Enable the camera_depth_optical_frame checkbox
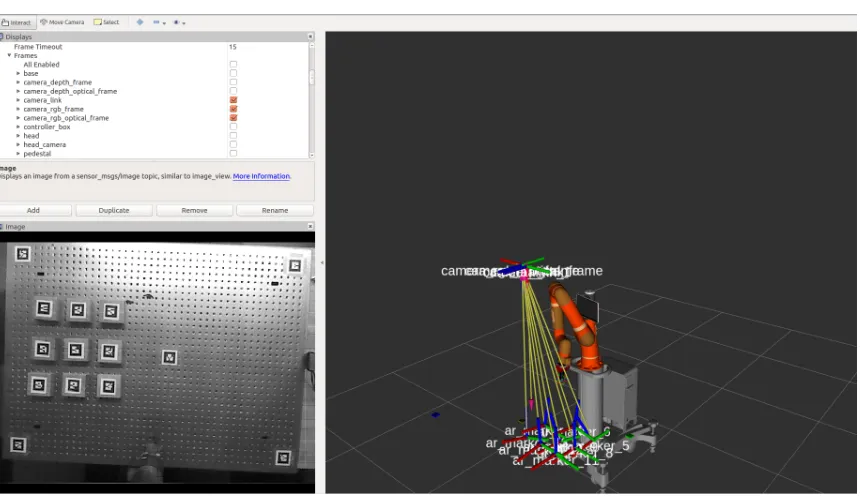Image resolution: width=862 pixels, height=496 pixels. pyautogui.click(x=234, y=91)
